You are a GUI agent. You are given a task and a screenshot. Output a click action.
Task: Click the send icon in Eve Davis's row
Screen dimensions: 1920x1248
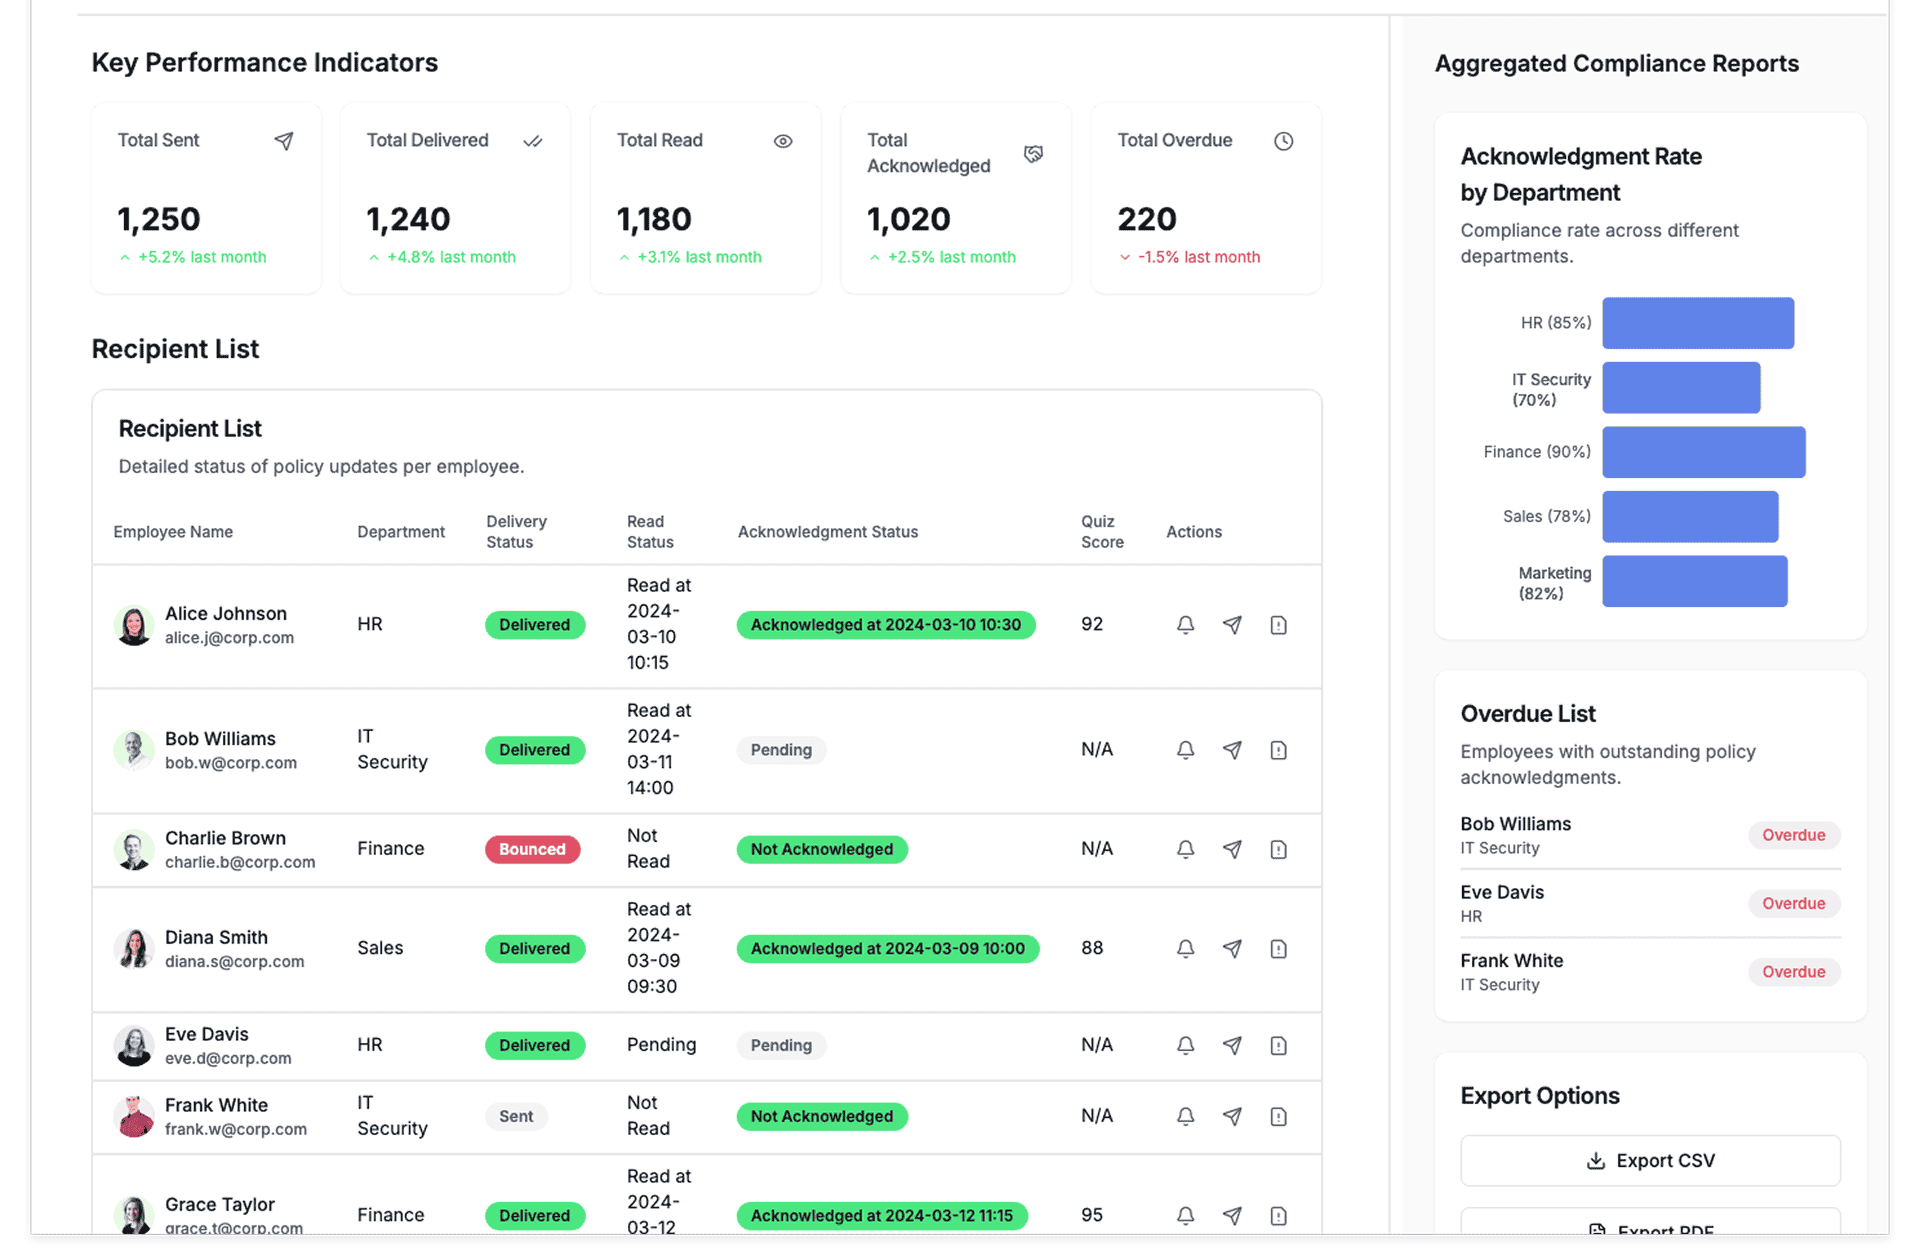point(1232,1045)
